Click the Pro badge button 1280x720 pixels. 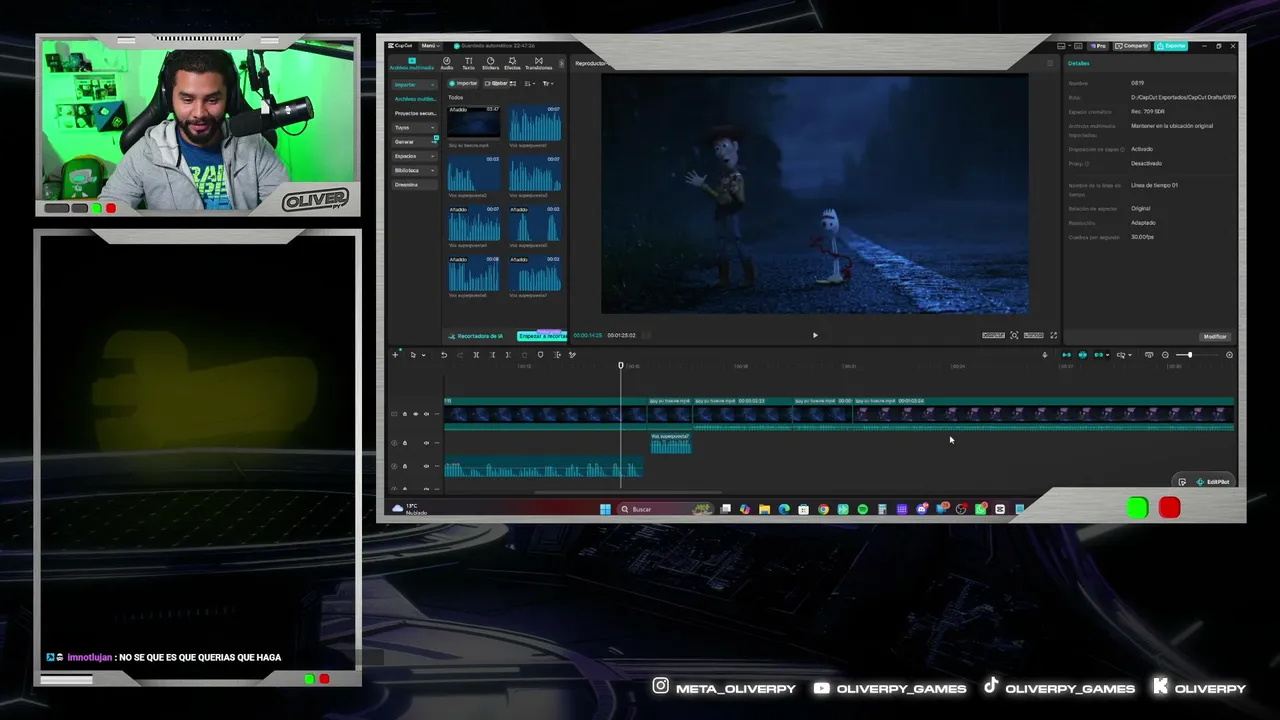coord(1099,46)
